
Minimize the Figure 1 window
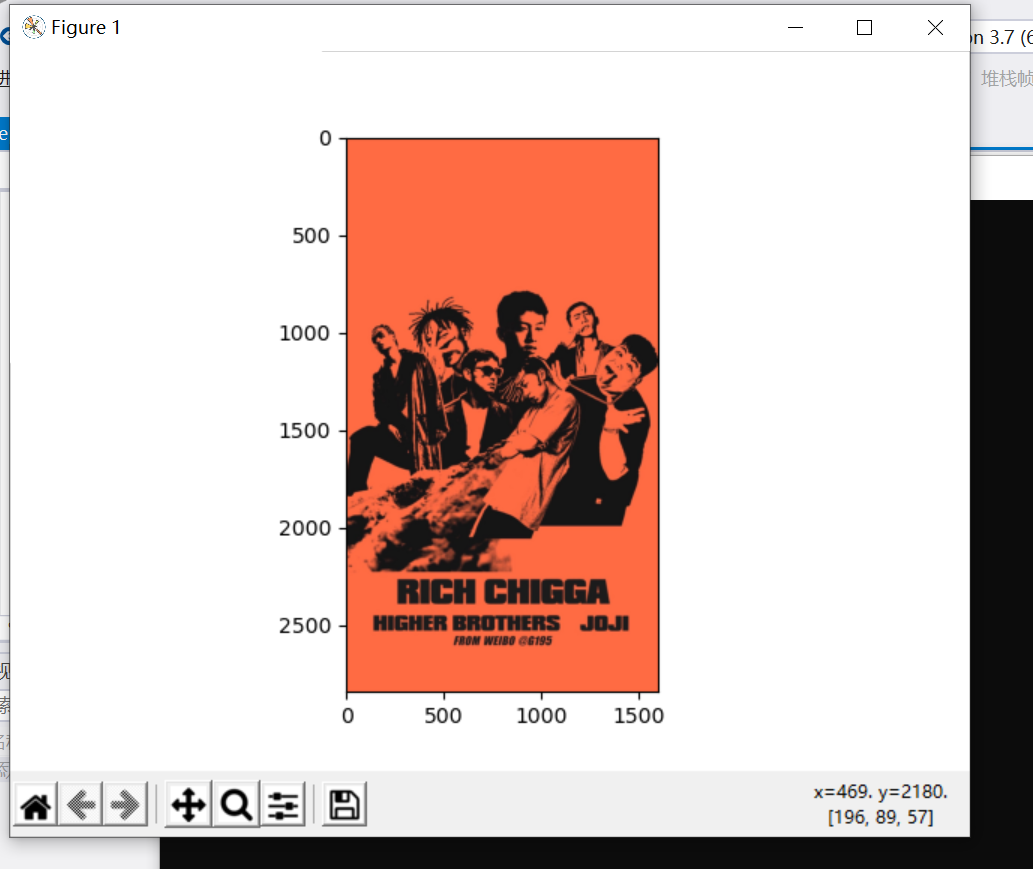(x=795, y=28)
